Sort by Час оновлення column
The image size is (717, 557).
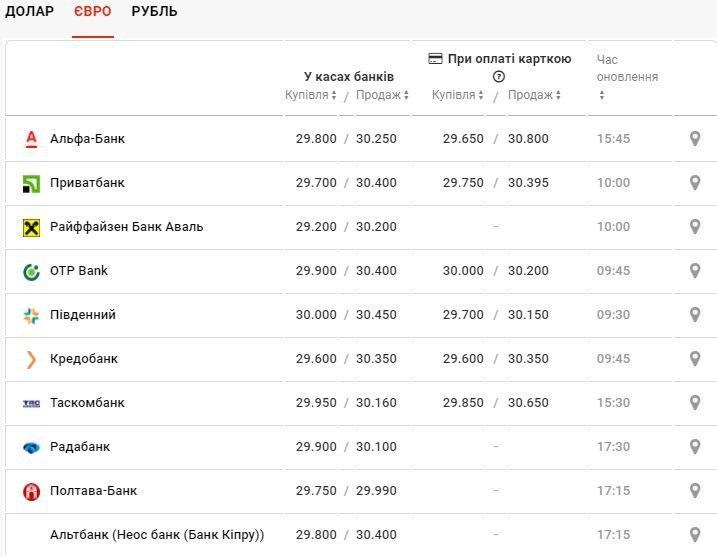tap(602, 95)
